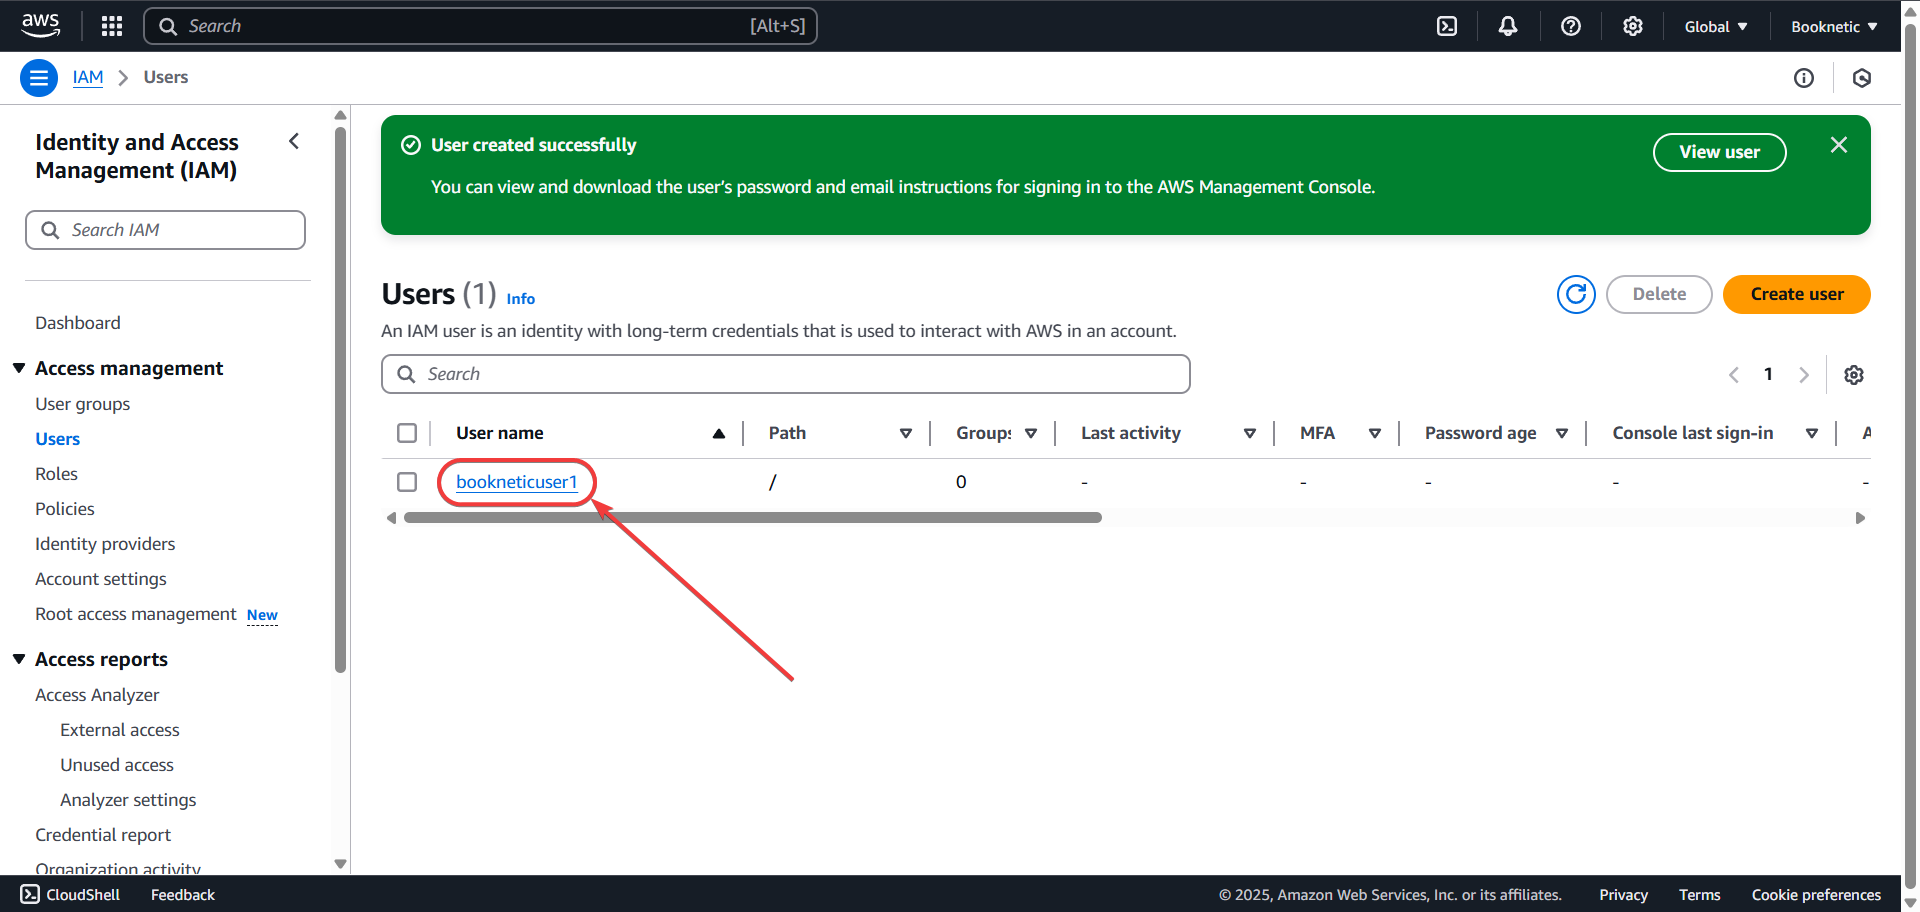
Task: Click the table horizontal scrollbar thumb
Action: pyautogui.click(x=753, y=518)
